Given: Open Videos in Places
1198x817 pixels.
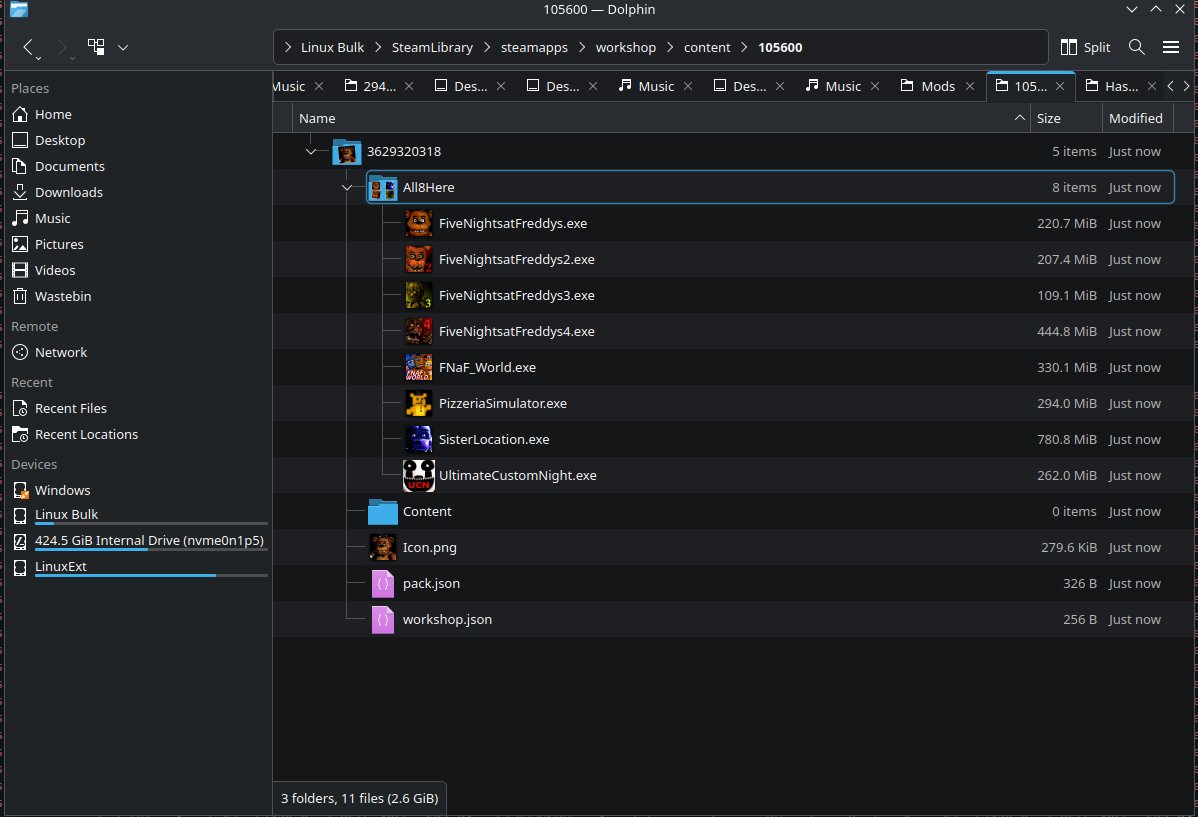Looking at the screenshot, I should click(55, 270).
